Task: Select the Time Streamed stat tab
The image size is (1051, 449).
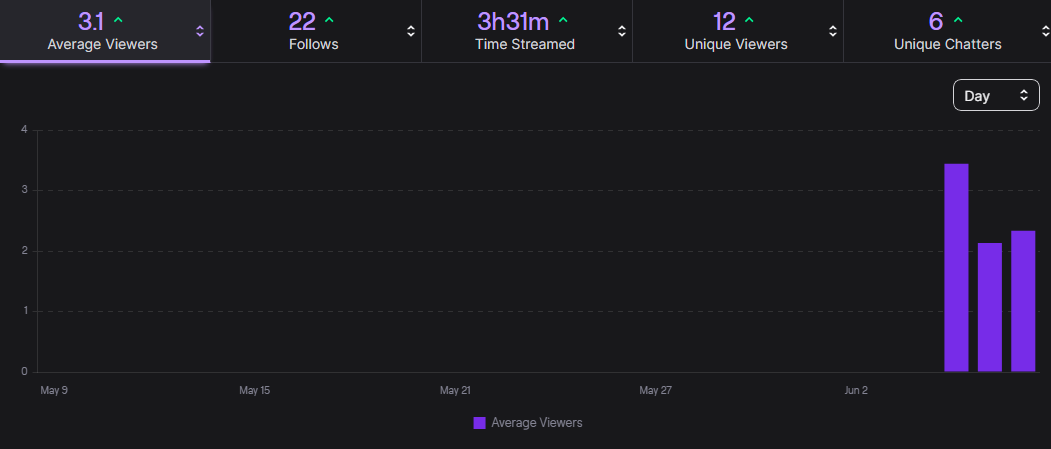Action: [527, 31]
